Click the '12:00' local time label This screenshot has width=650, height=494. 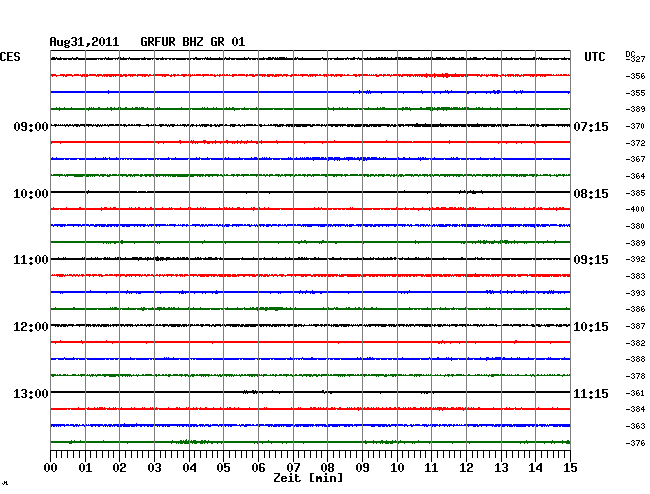31,327
